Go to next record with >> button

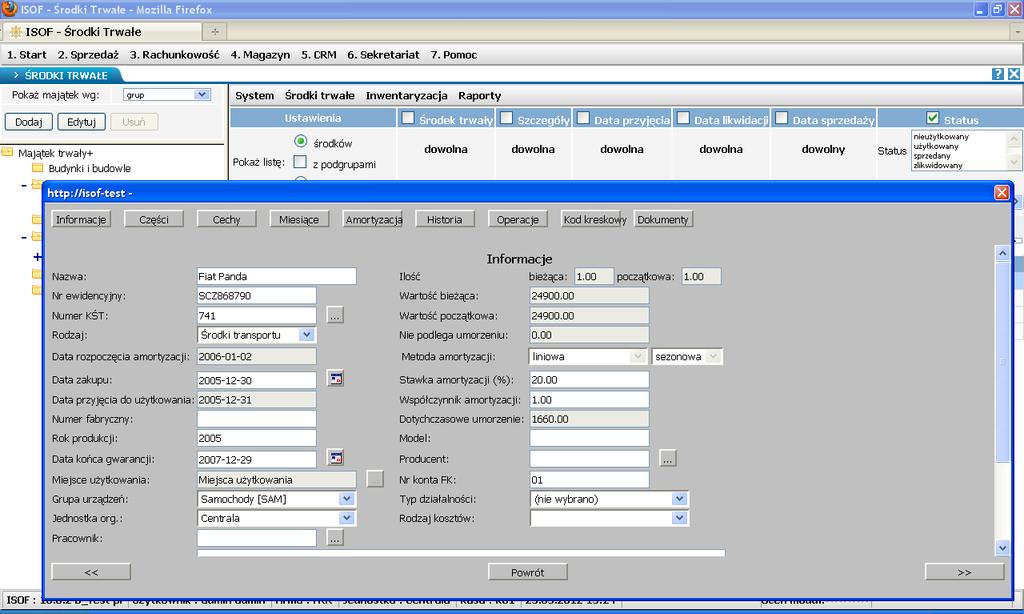coord(965,572)
